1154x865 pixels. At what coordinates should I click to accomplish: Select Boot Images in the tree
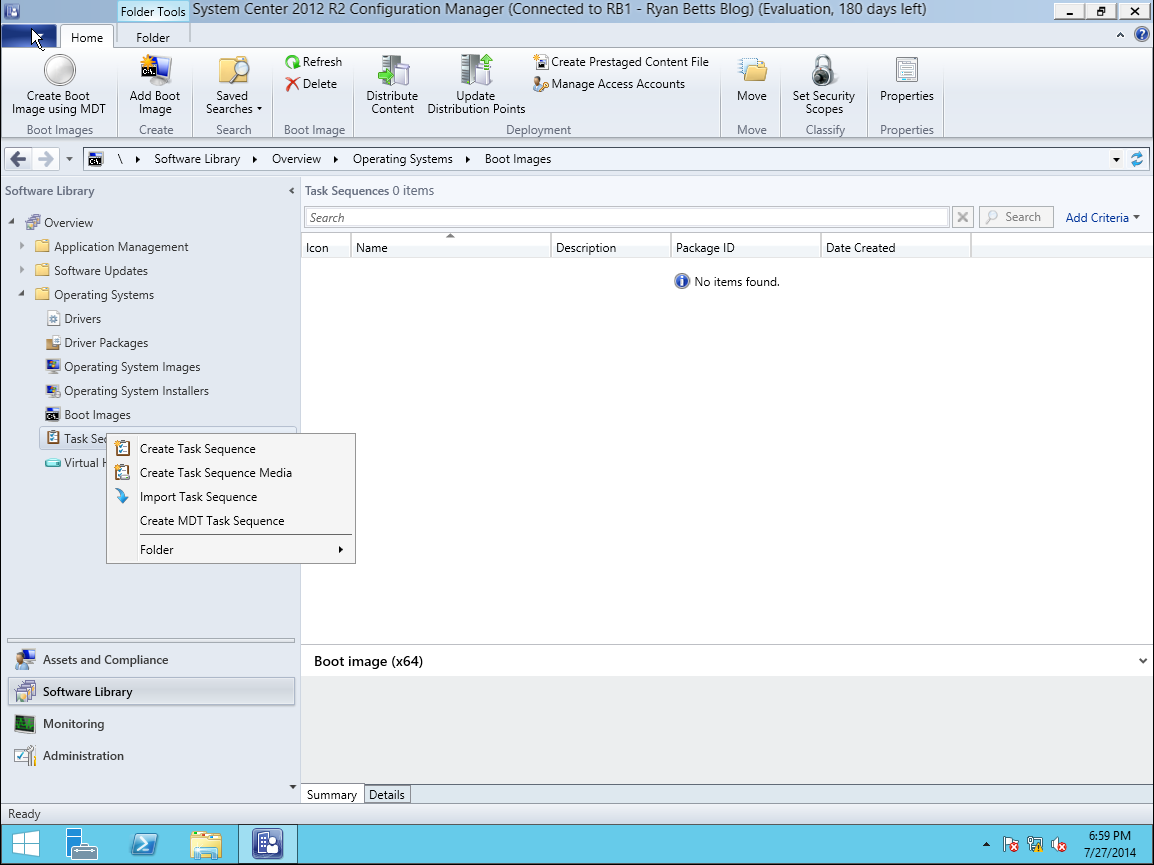[88, 415]
